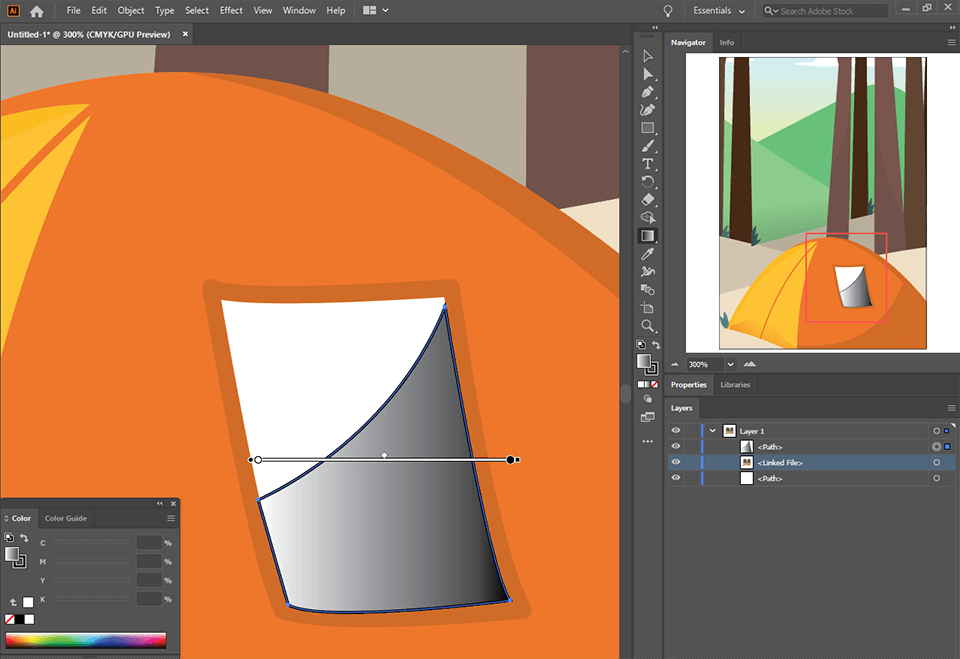Activate the Paintbrush tool
960x659 pixels.
648,145
